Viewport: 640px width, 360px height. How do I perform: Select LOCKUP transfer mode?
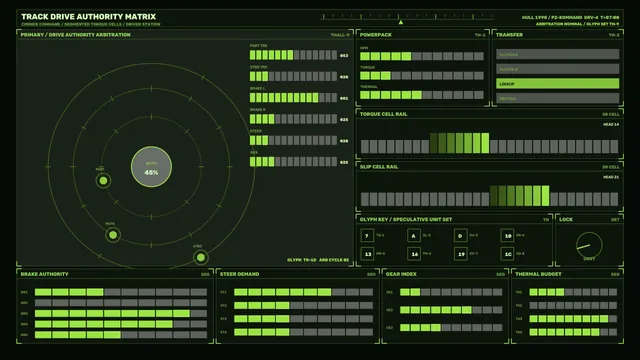(x=558, y=84)
